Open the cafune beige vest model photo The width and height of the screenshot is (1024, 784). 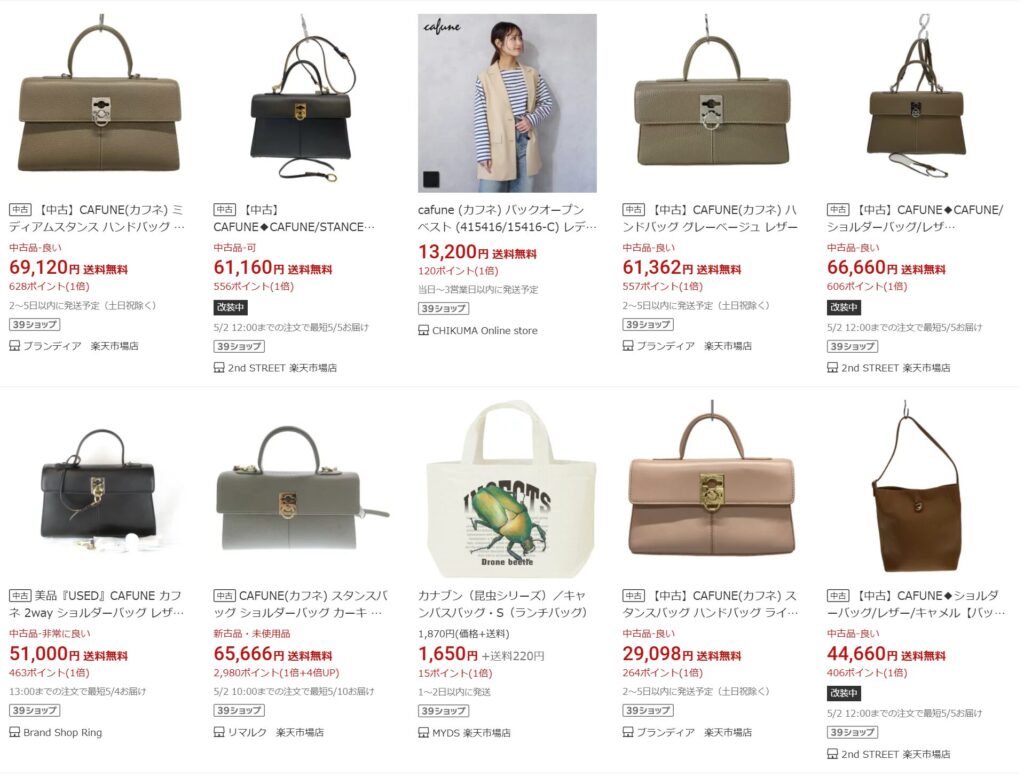coord(507,103)
